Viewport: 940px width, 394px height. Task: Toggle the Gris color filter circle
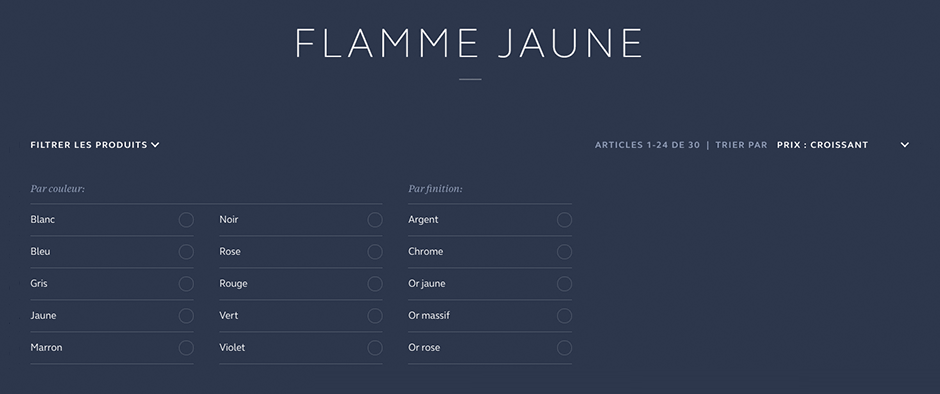coord(186,284)
